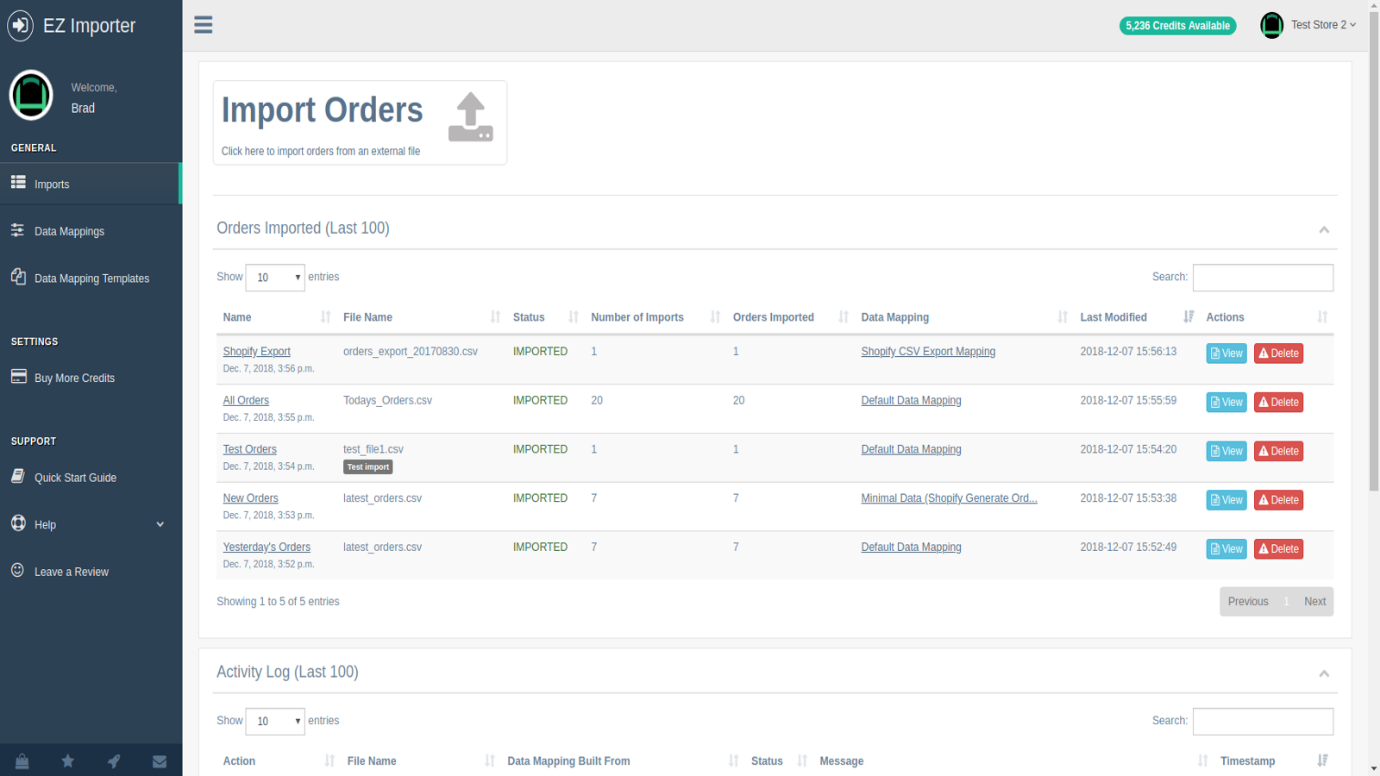Viewport: 1380px width, 776px height.
Task: Go to Data Mappings in sidebar
Action: (x=69, y=231)
